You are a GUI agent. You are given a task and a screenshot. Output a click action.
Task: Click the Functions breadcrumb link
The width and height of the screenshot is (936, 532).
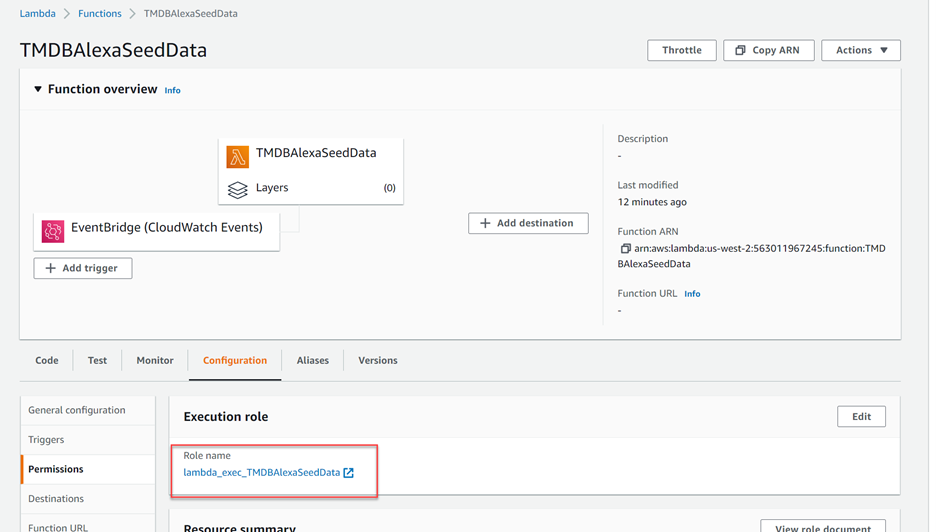[x=100, y=14]
